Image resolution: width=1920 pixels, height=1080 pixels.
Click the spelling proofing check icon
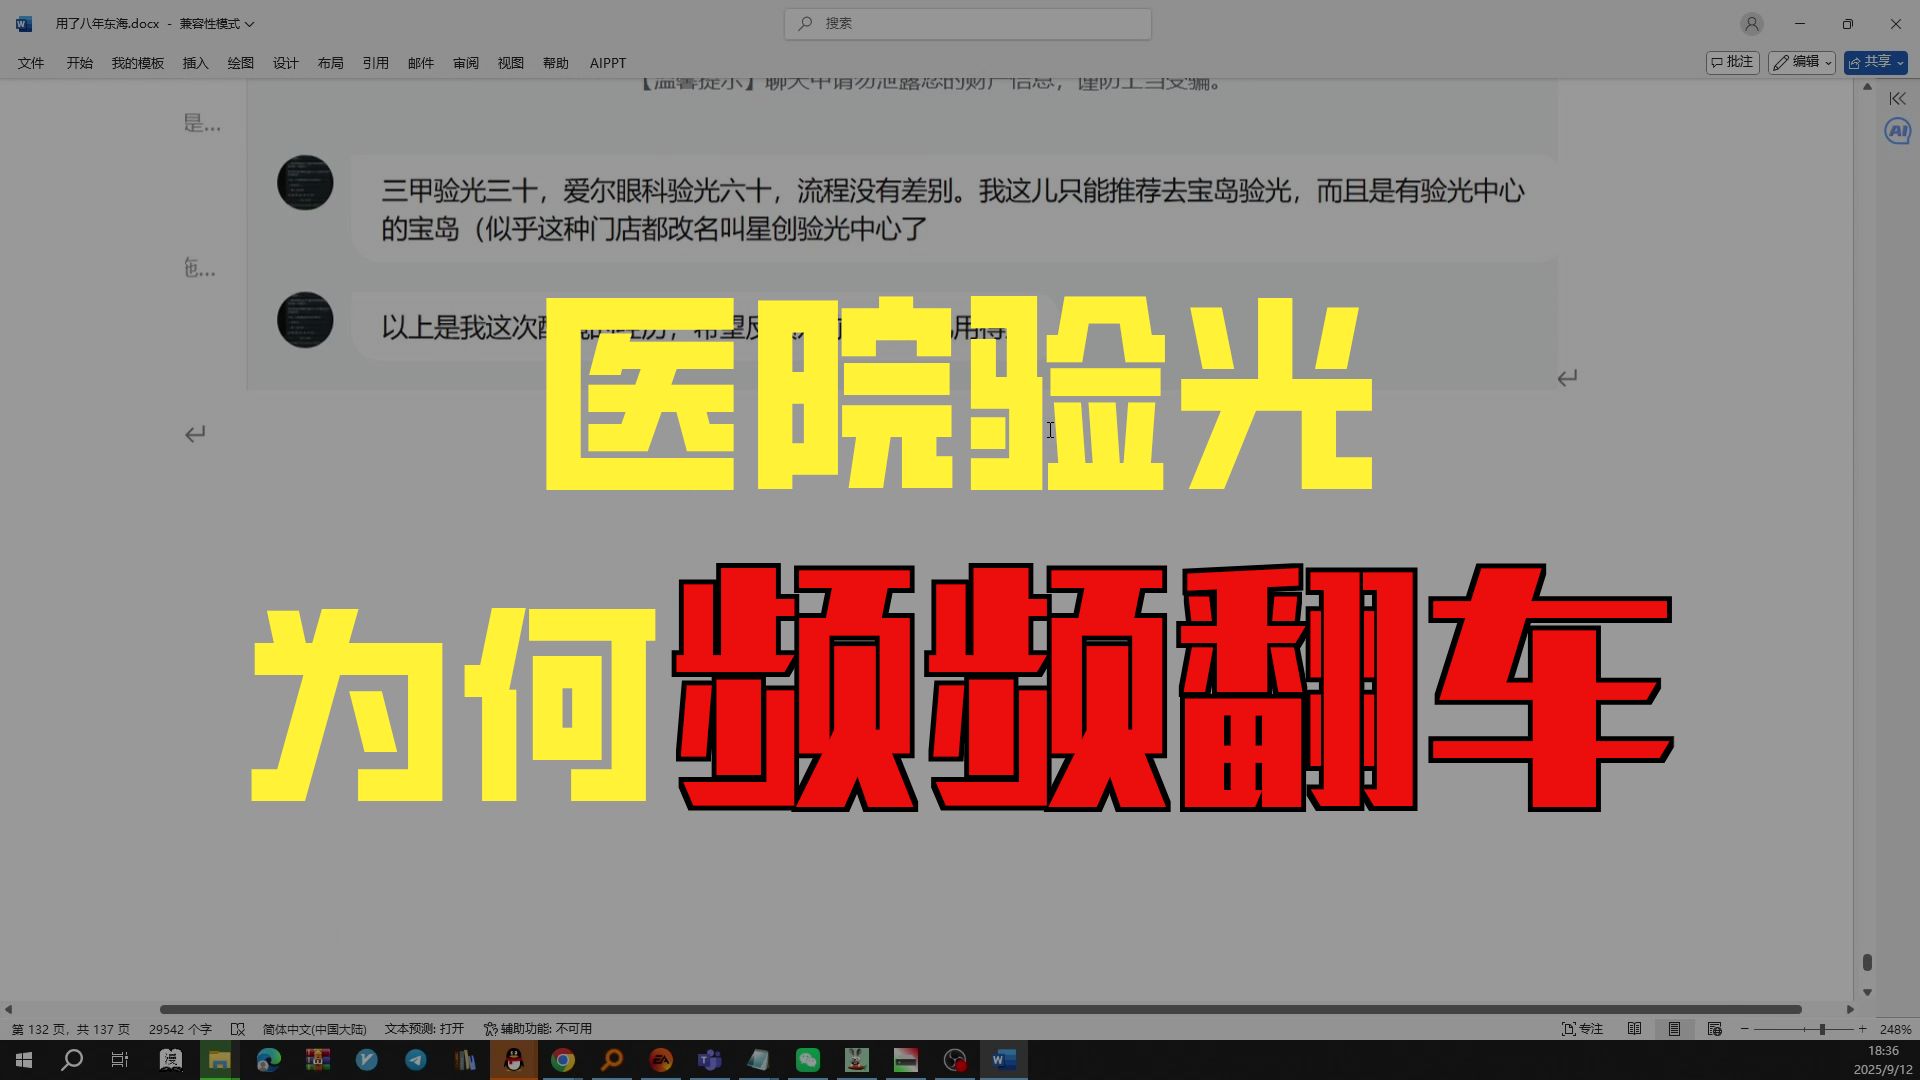pyautogui.click(x=237, y=1029)
